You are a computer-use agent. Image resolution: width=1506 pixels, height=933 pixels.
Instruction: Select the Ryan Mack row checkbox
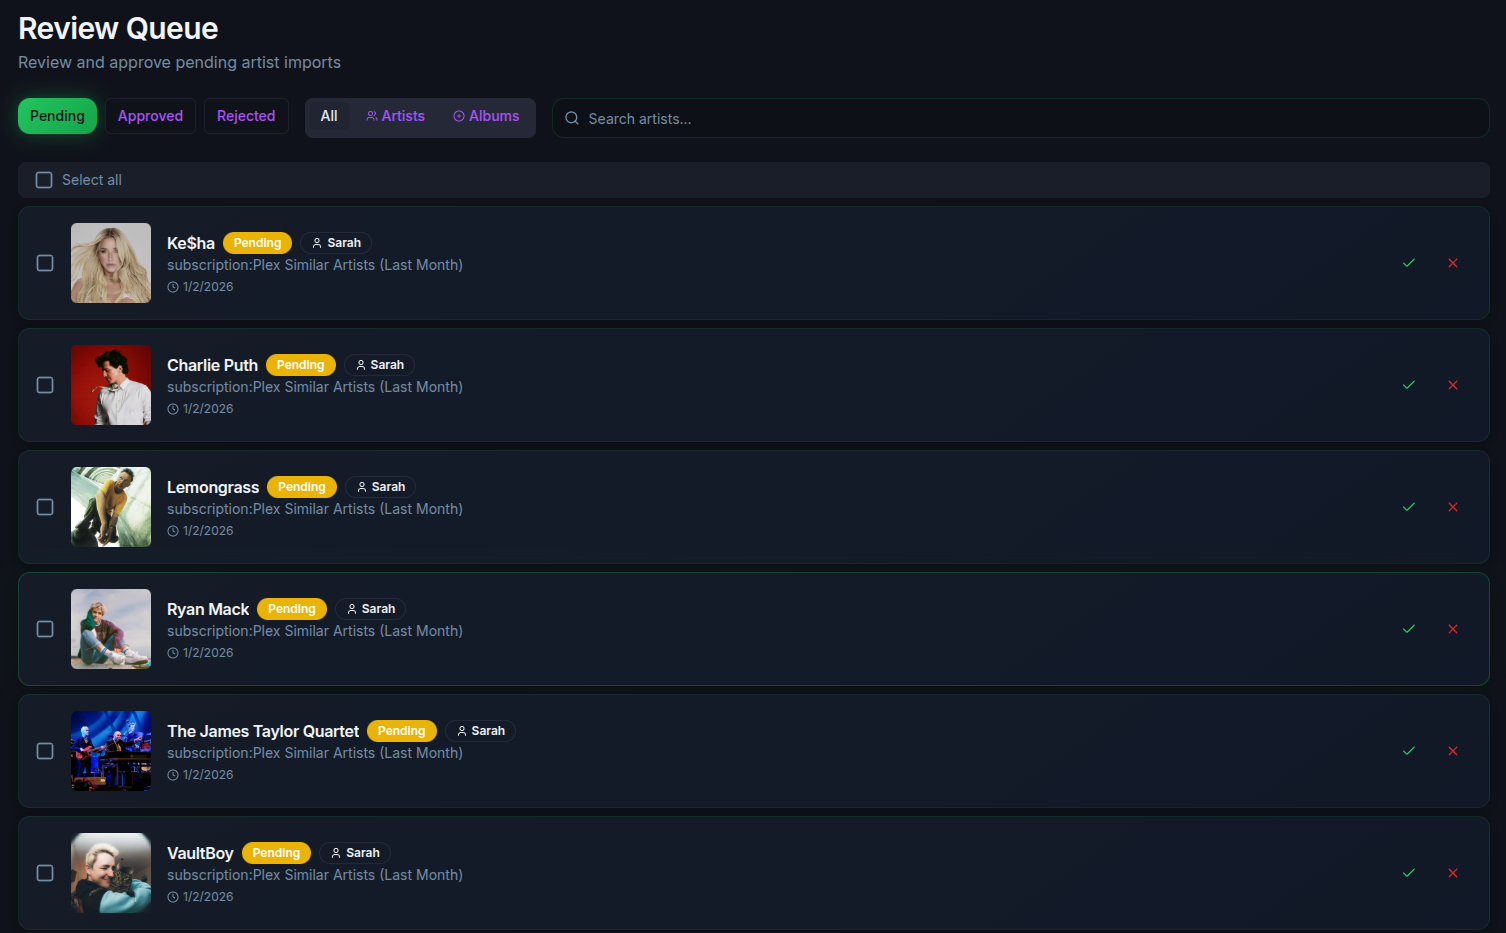(x=45, y=629)
